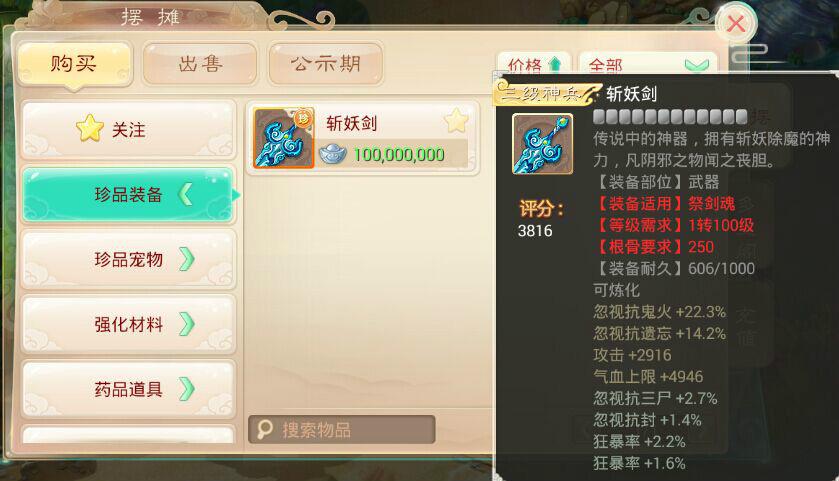Click the silver ingot currency icon
This screenshot has width=839, height=481.
pos(333,155)
